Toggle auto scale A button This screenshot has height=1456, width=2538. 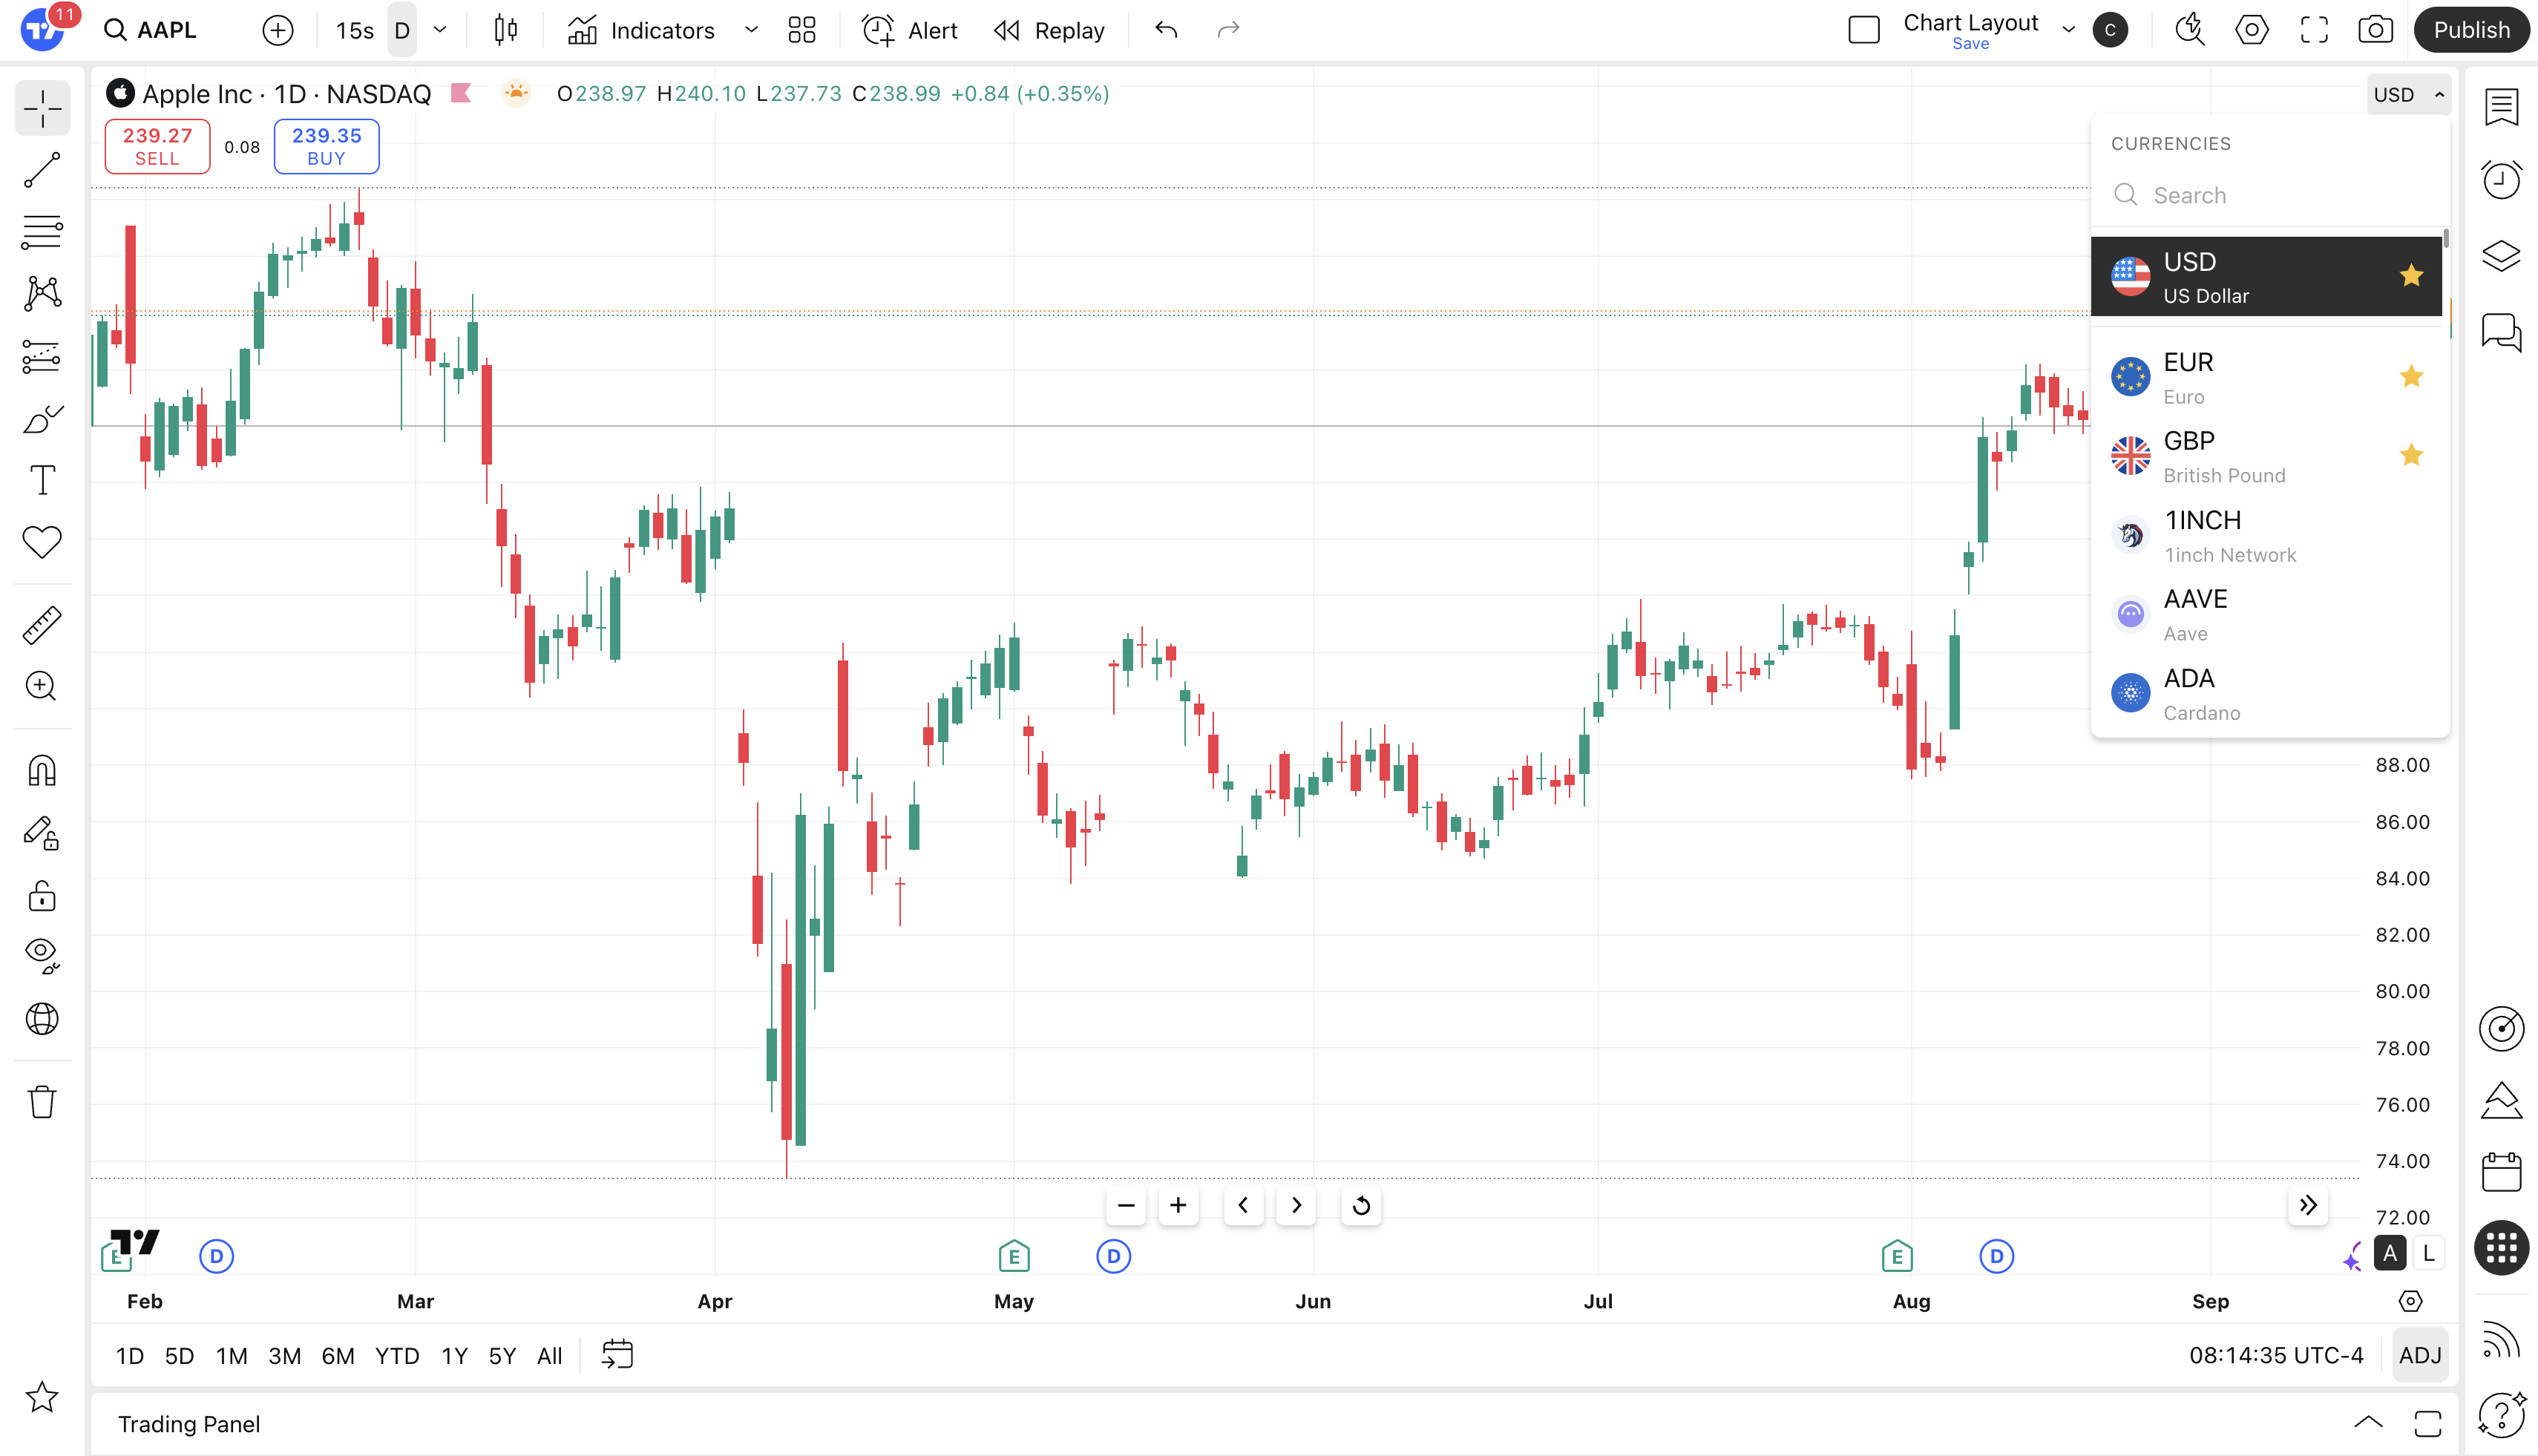[2390, 1253]
